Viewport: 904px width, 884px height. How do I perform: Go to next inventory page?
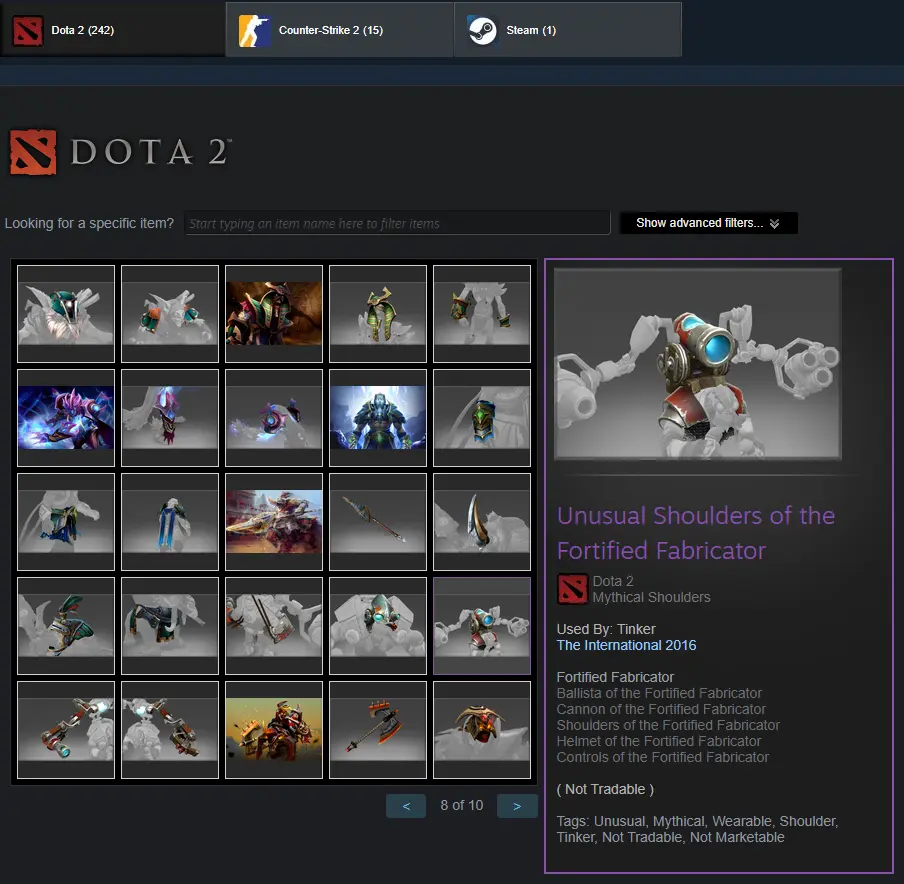(x=517, y=806)
